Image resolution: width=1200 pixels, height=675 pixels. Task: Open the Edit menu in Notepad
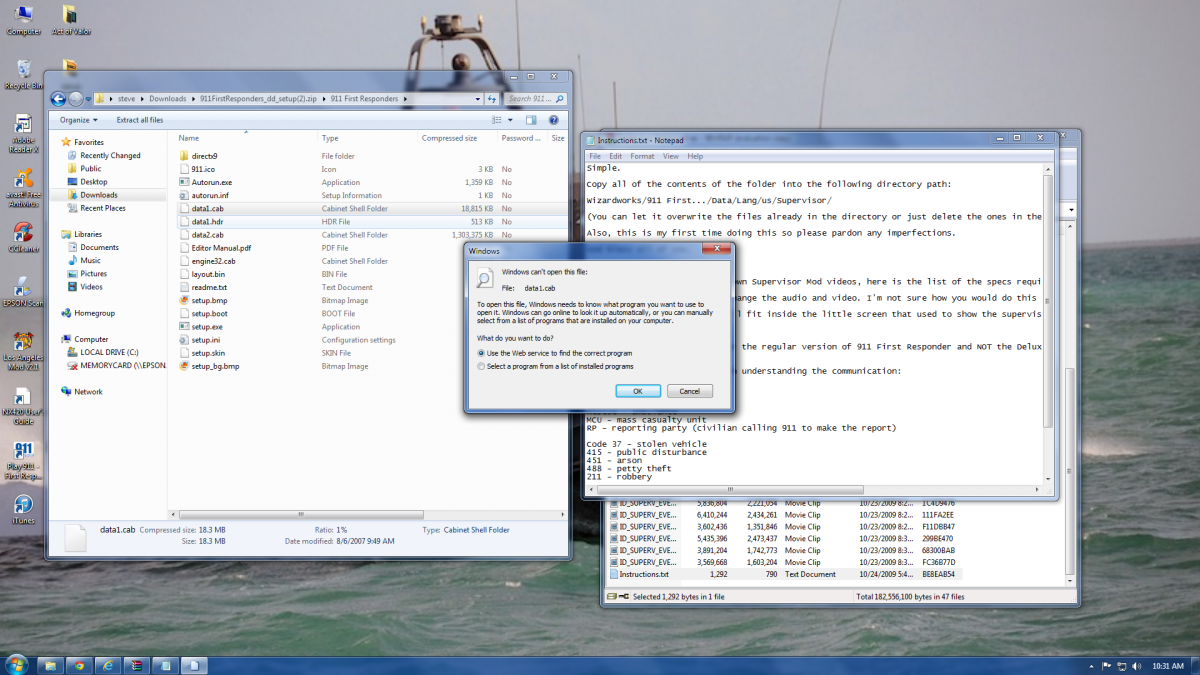pos(615,156)
